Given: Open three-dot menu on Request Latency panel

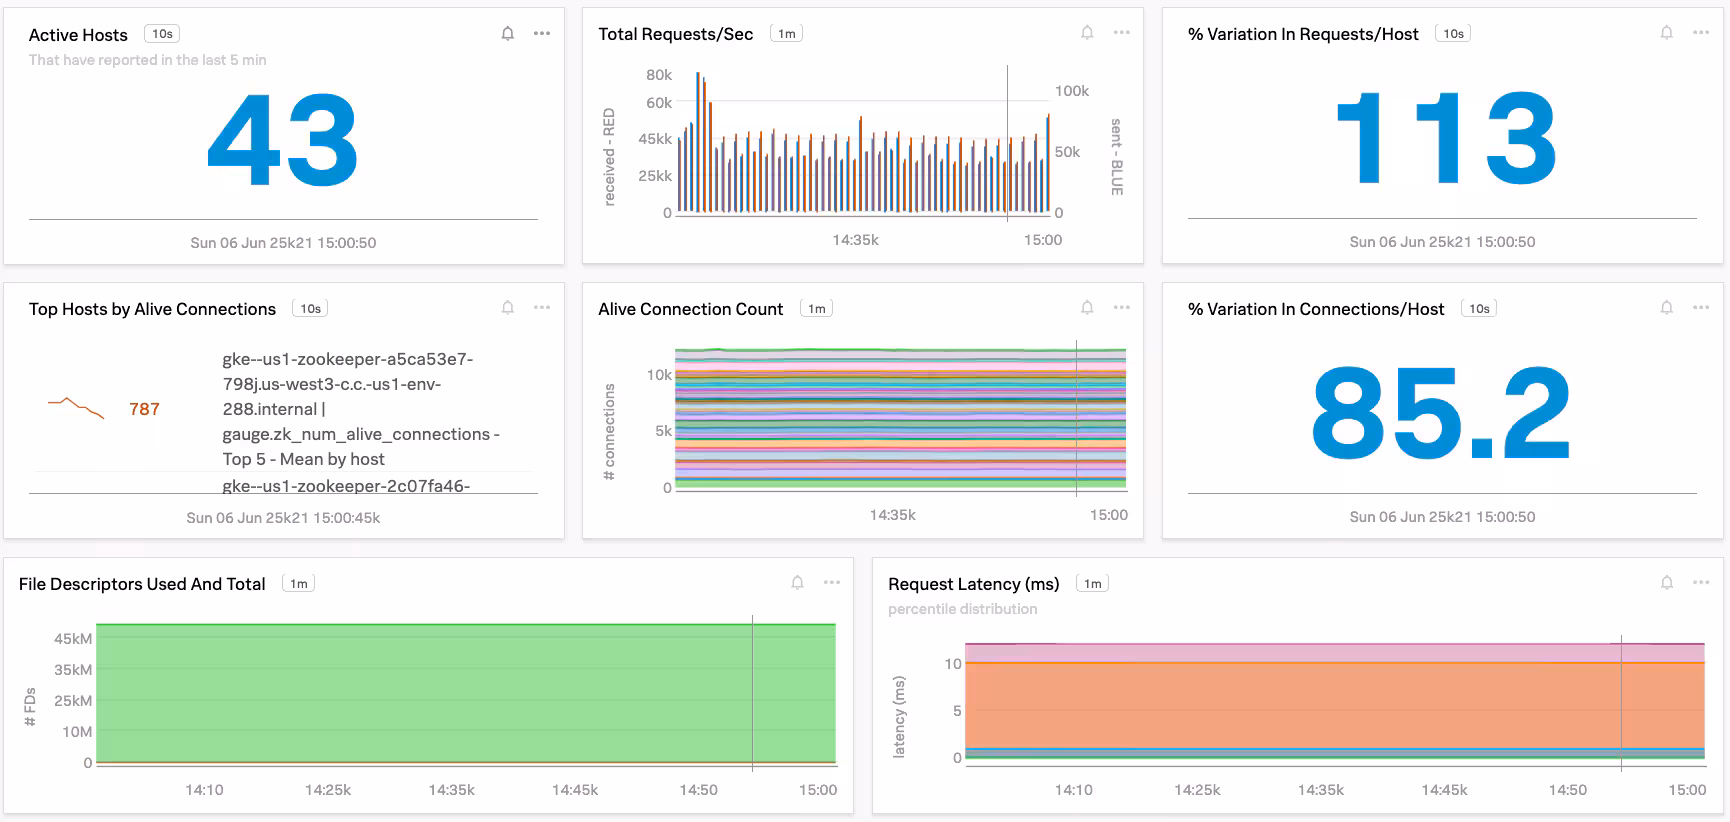Looking at the screenshot, I should coord(1700,583).
